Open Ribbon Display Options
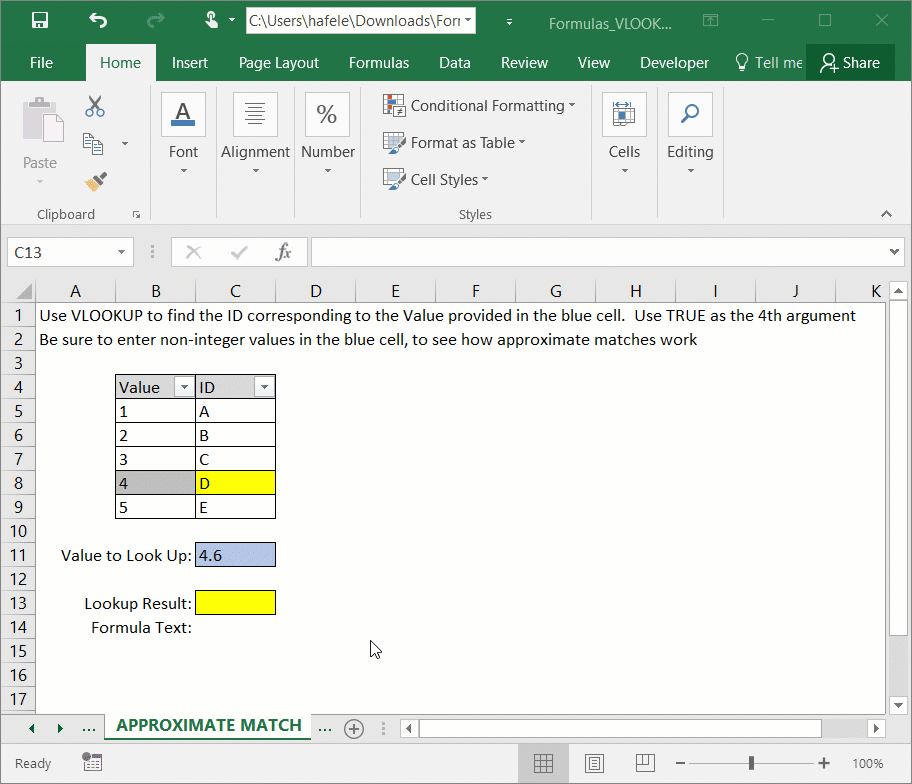This screenshot has width=912, height=784. click(x=710, y=21)
